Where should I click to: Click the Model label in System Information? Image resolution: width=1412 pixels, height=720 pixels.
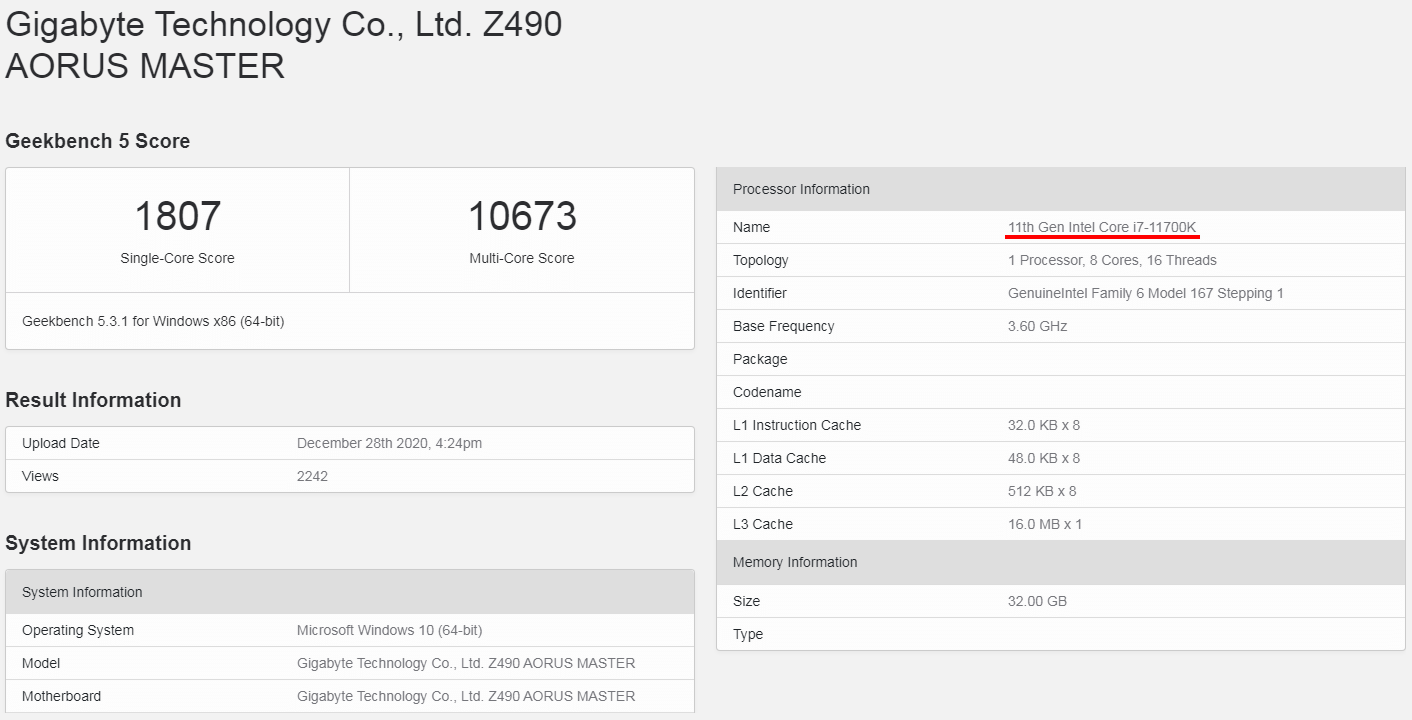(41, 663)
